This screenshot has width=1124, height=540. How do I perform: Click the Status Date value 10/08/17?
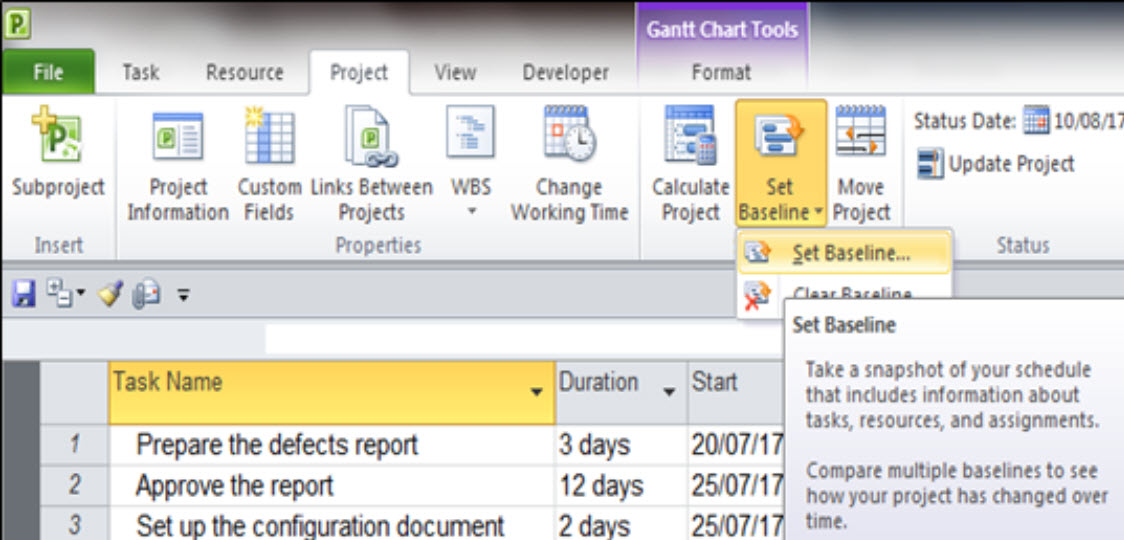click(x=1088, y=120)
